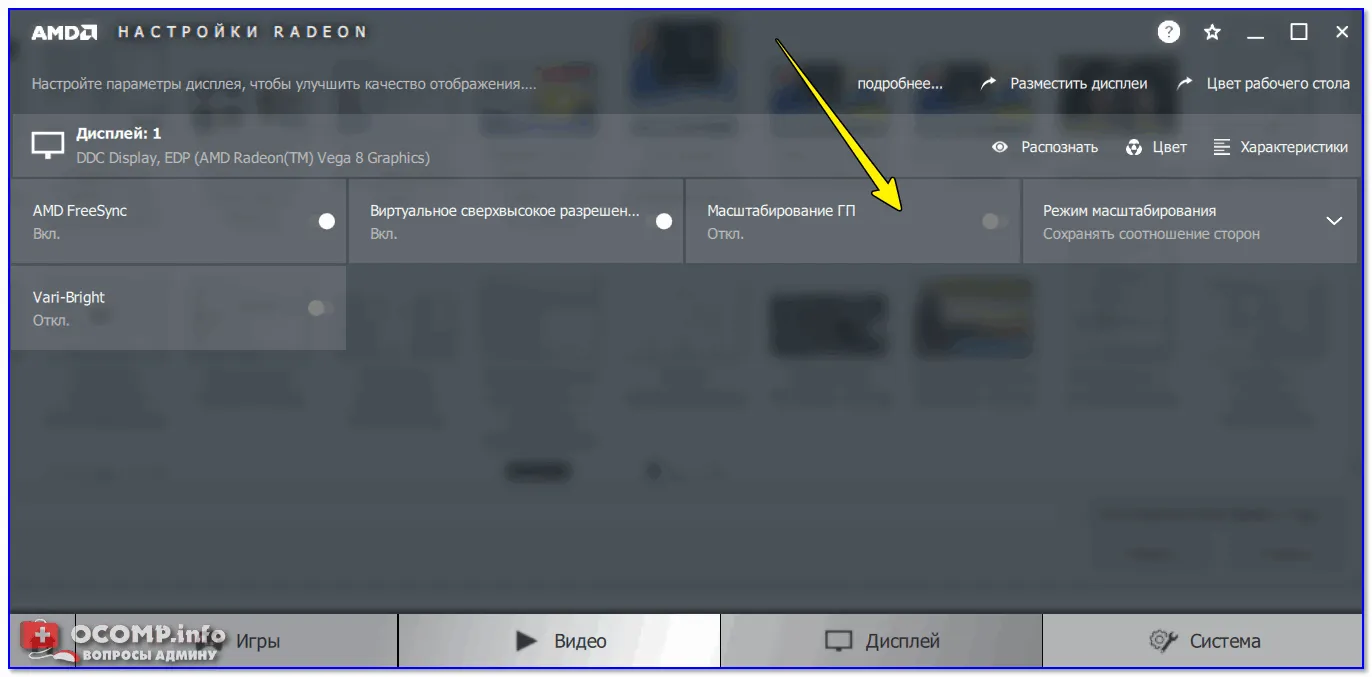Expand the Режим масштабирования dropdown chevron
Viewport: 1372px width, 677px height.
1334,221
